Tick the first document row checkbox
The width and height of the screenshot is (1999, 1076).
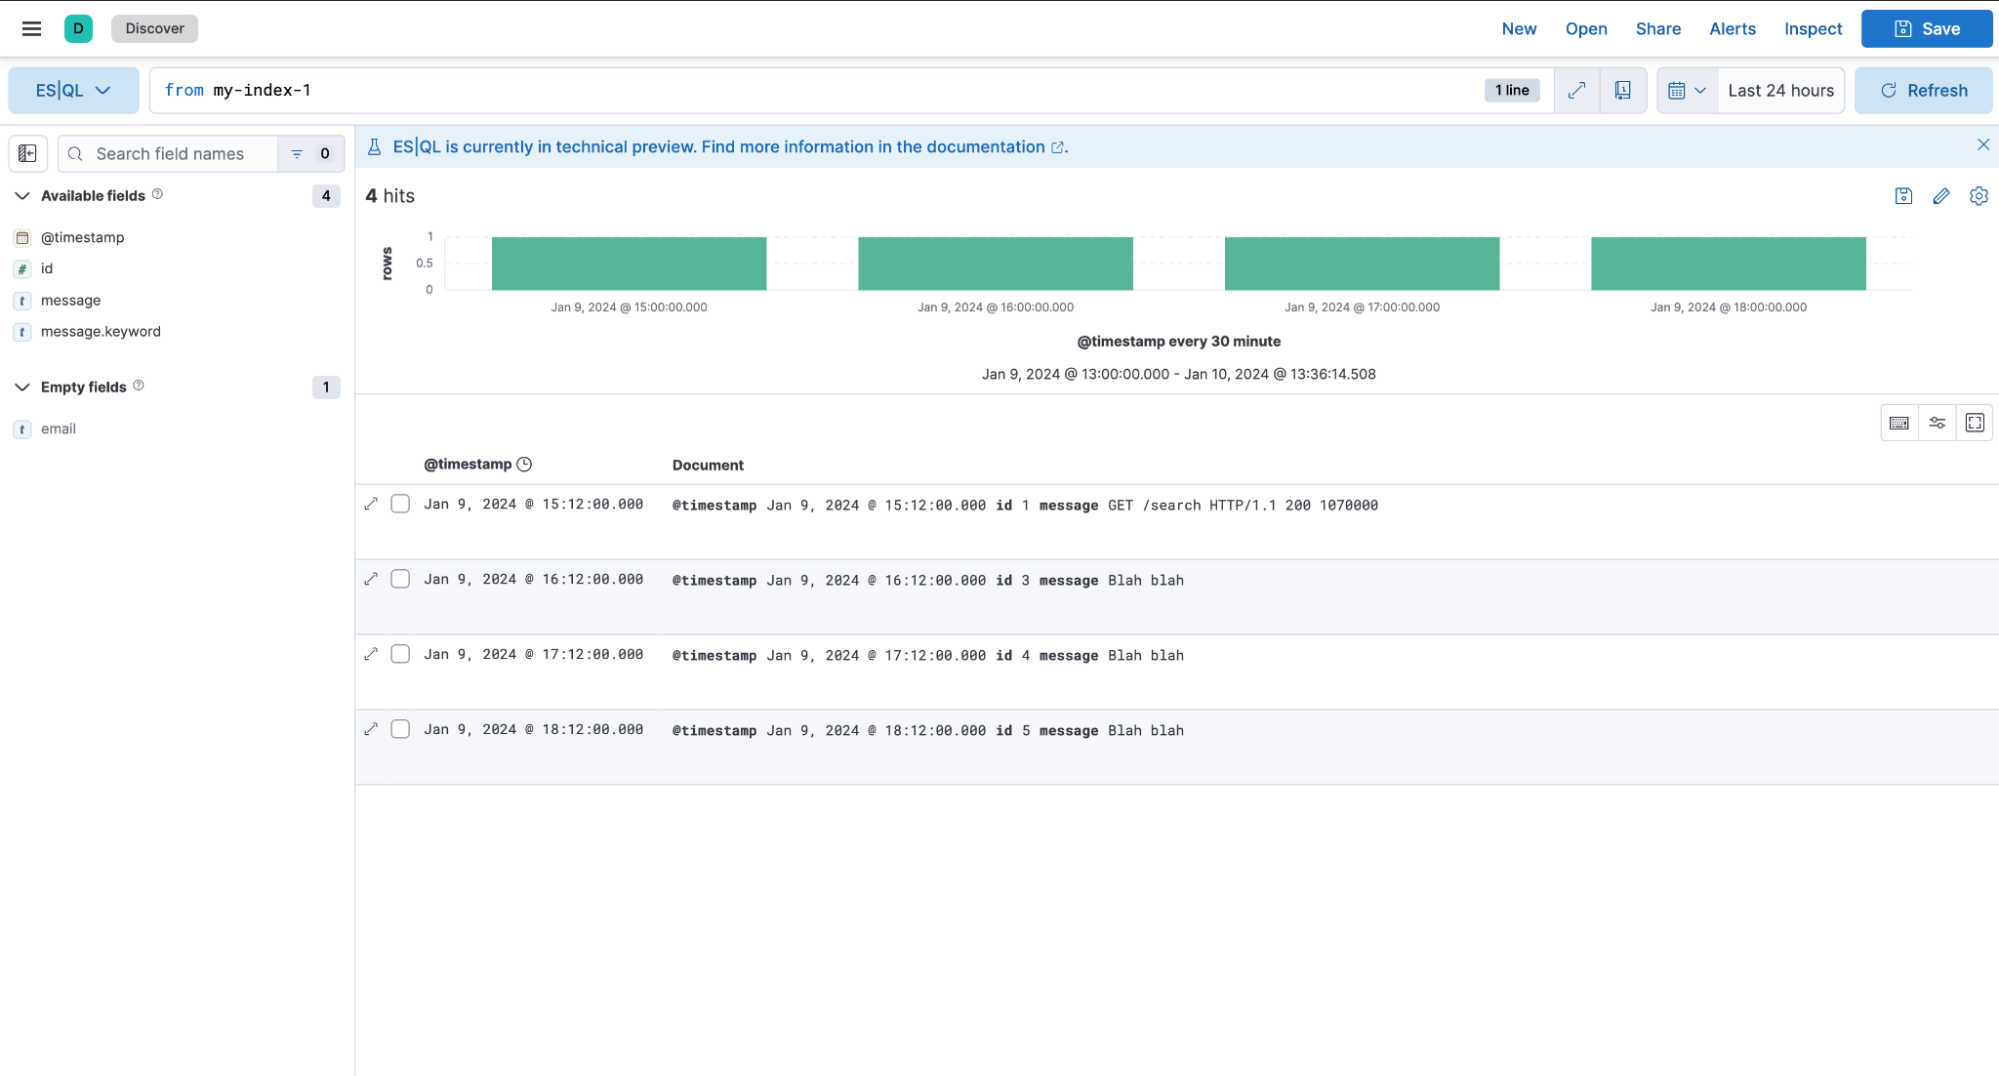coord(400,503)
